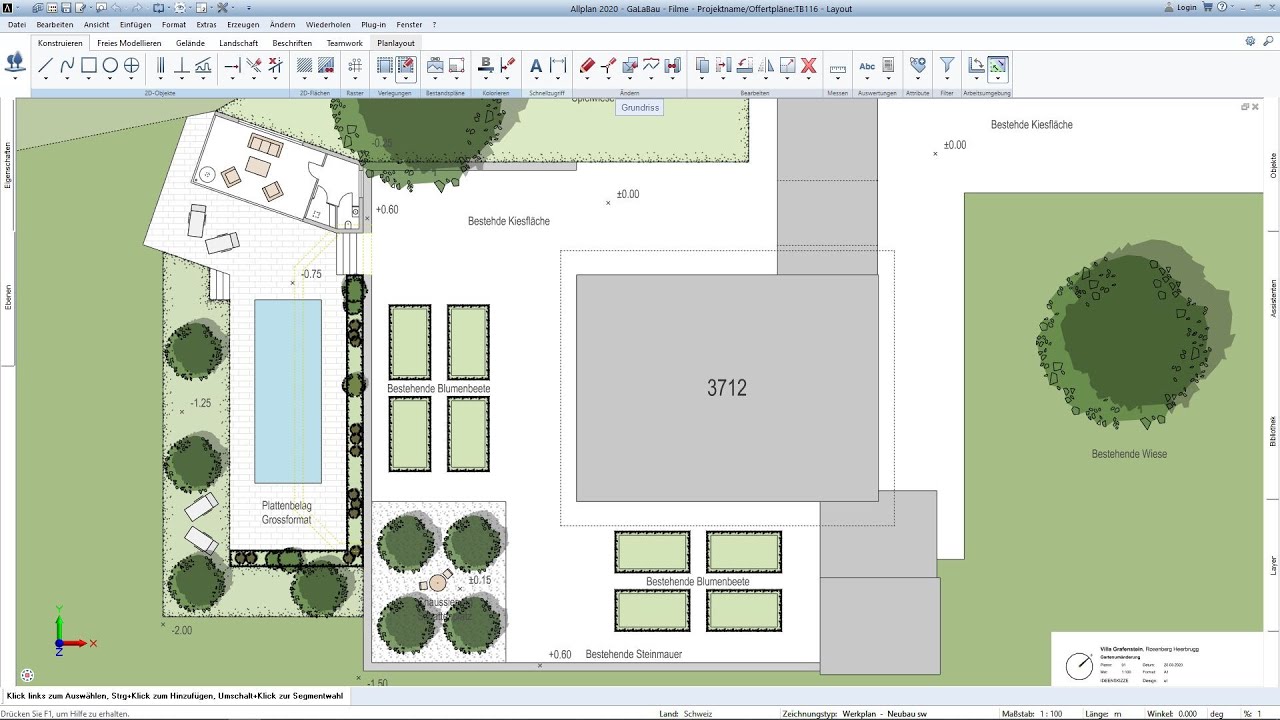Select the Spline curve tool

coord(67,66)
